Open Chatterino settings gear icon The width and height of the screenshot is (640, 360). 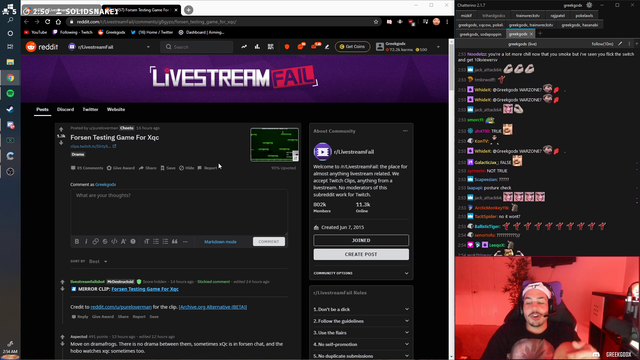(x=589, y=5)
